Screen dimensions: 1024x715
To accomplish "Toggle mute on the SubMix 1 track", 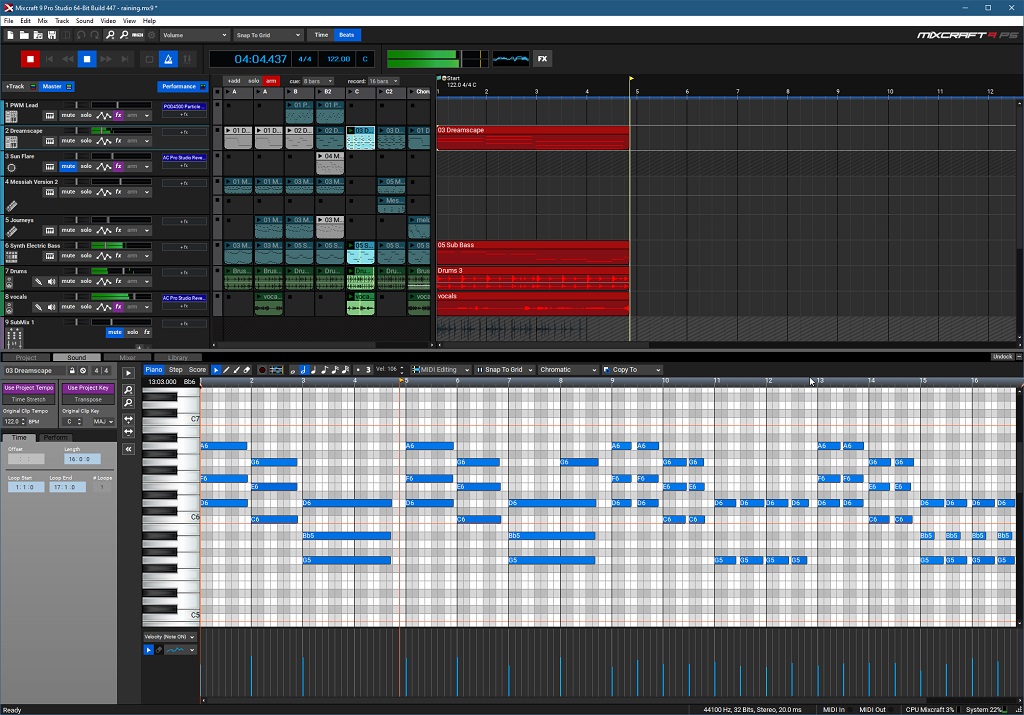I will coord(114,332).
